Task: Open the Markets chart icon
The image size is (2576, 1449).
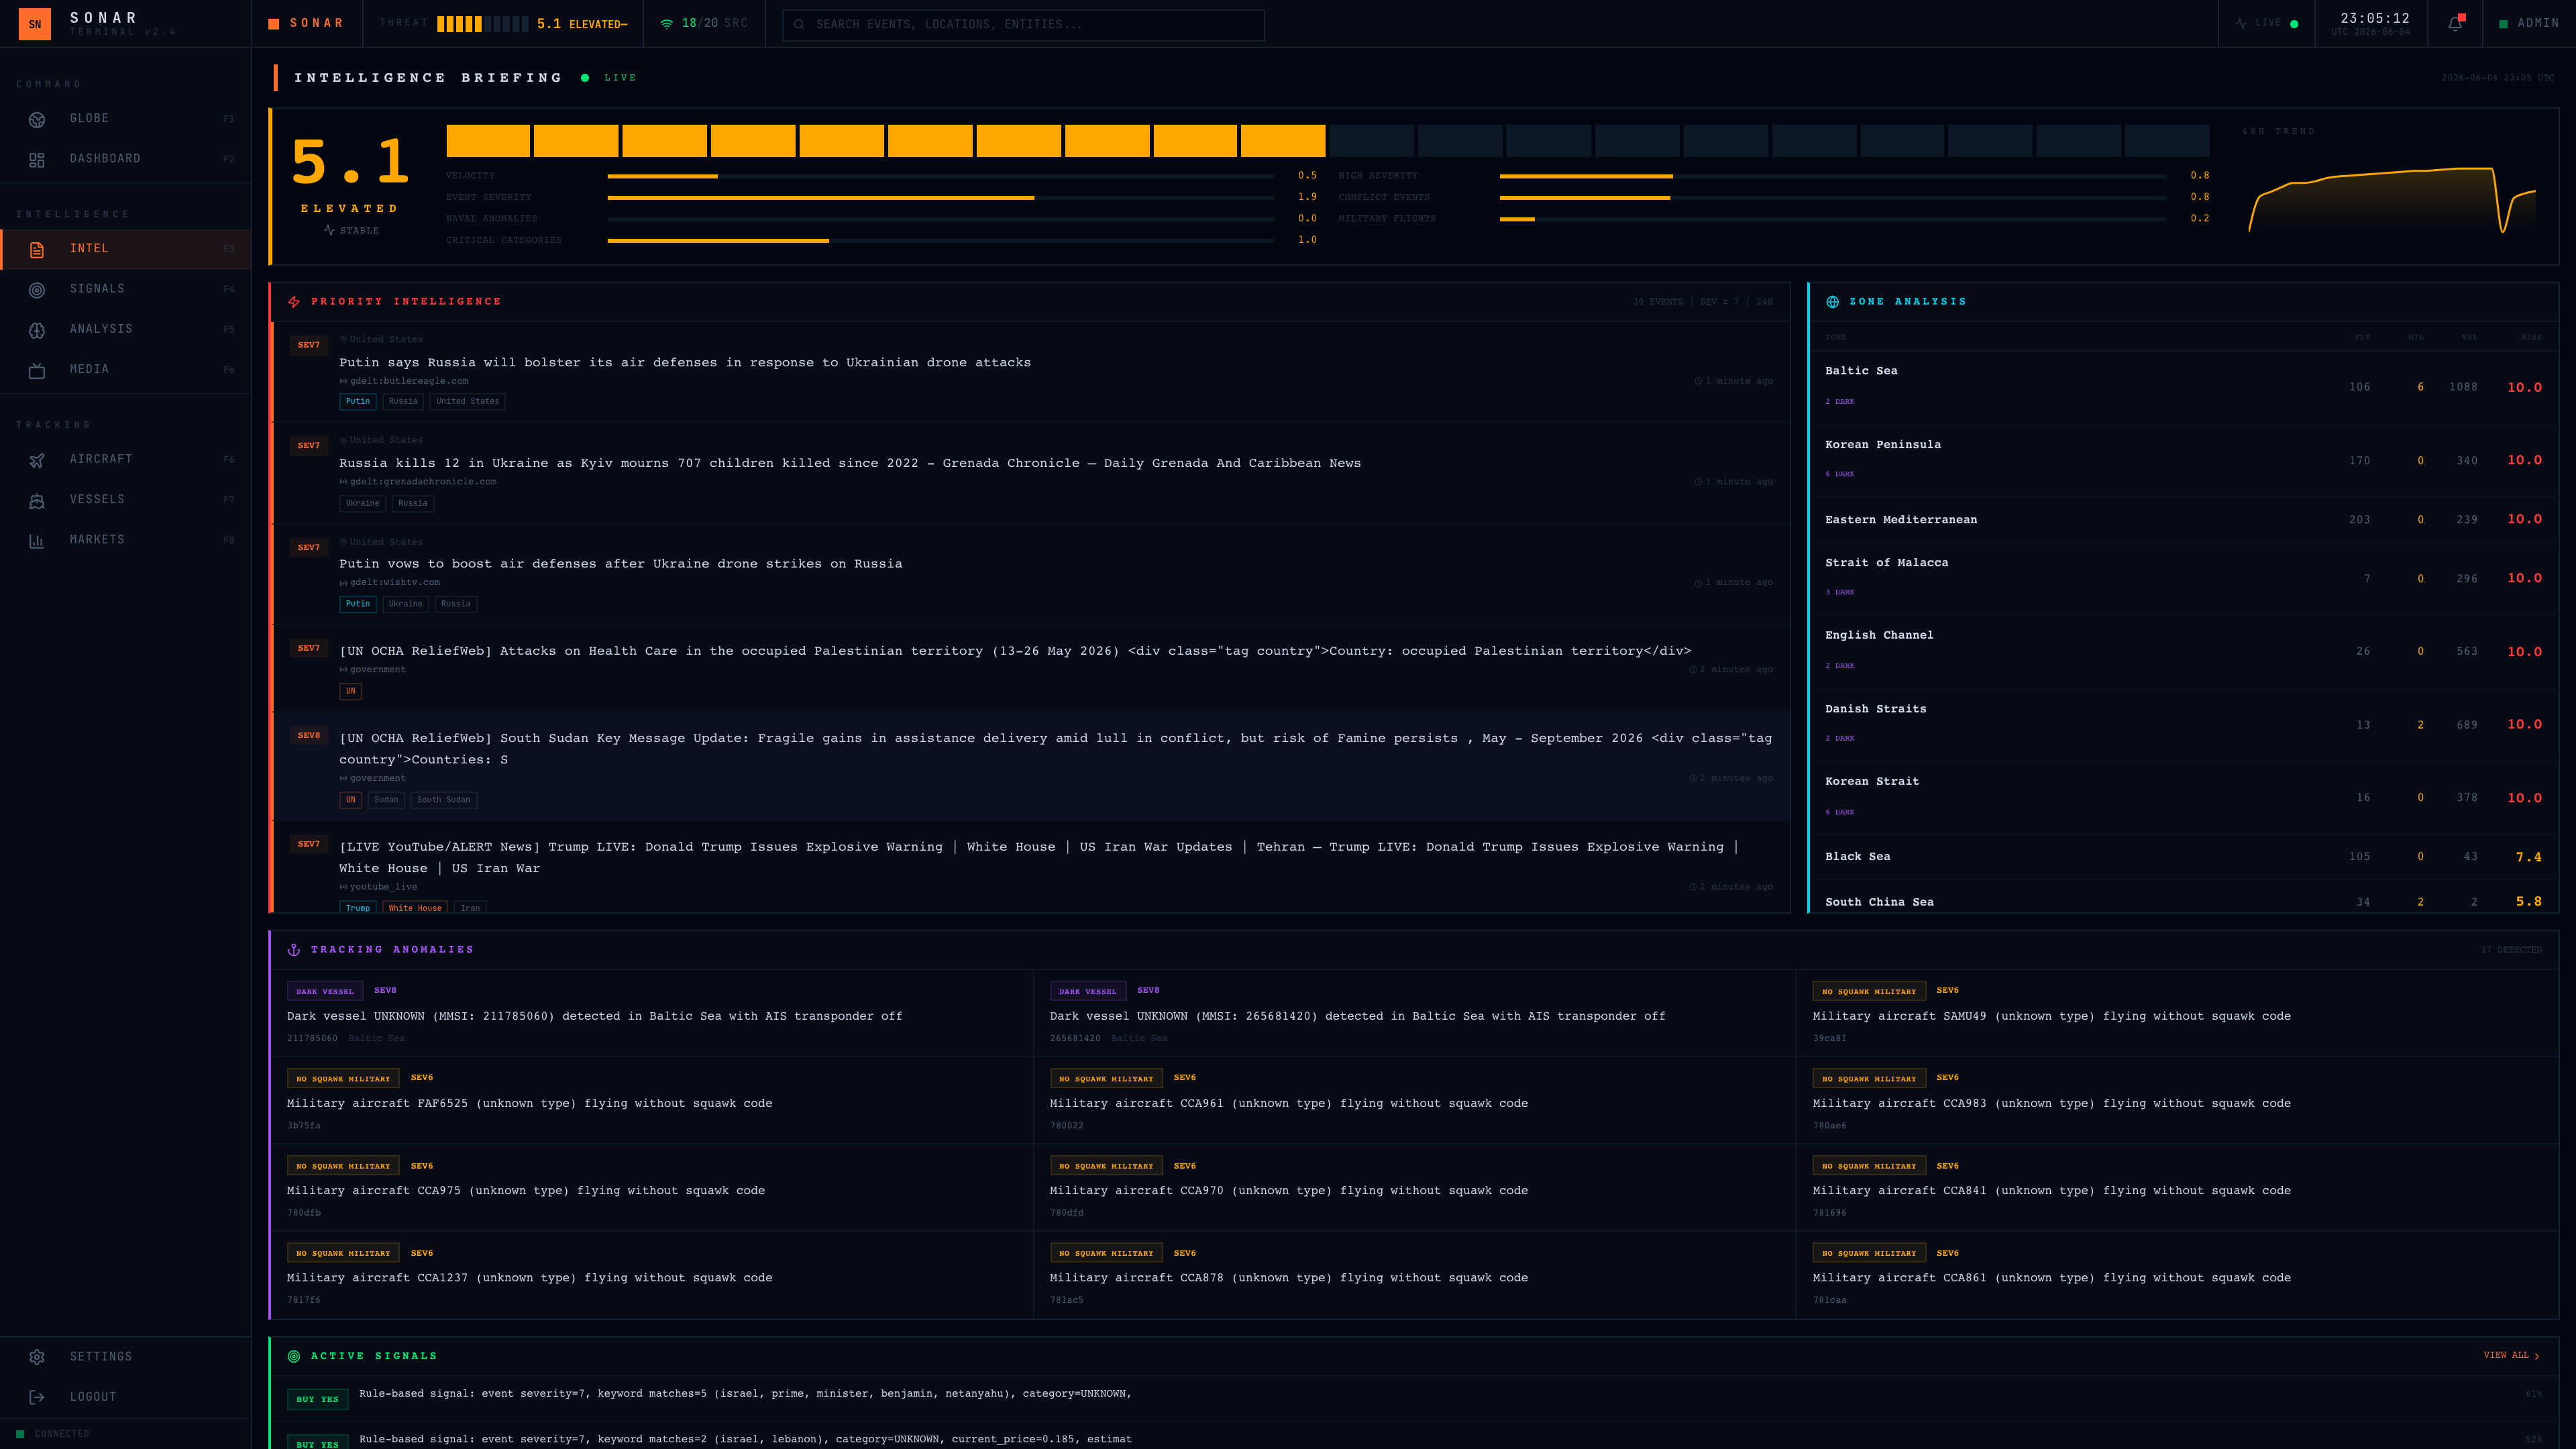Action: (x=37, y=540)
